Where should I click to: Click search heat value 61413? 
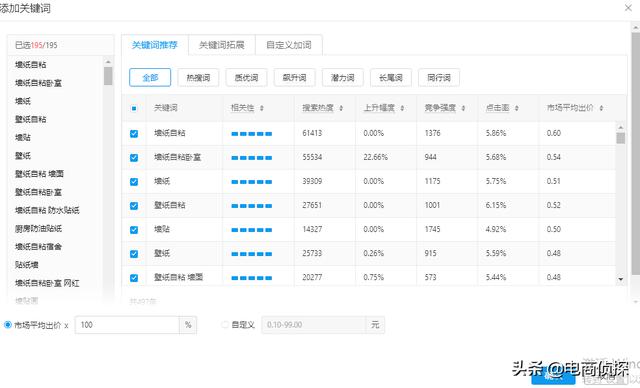(x=312, y=133)
